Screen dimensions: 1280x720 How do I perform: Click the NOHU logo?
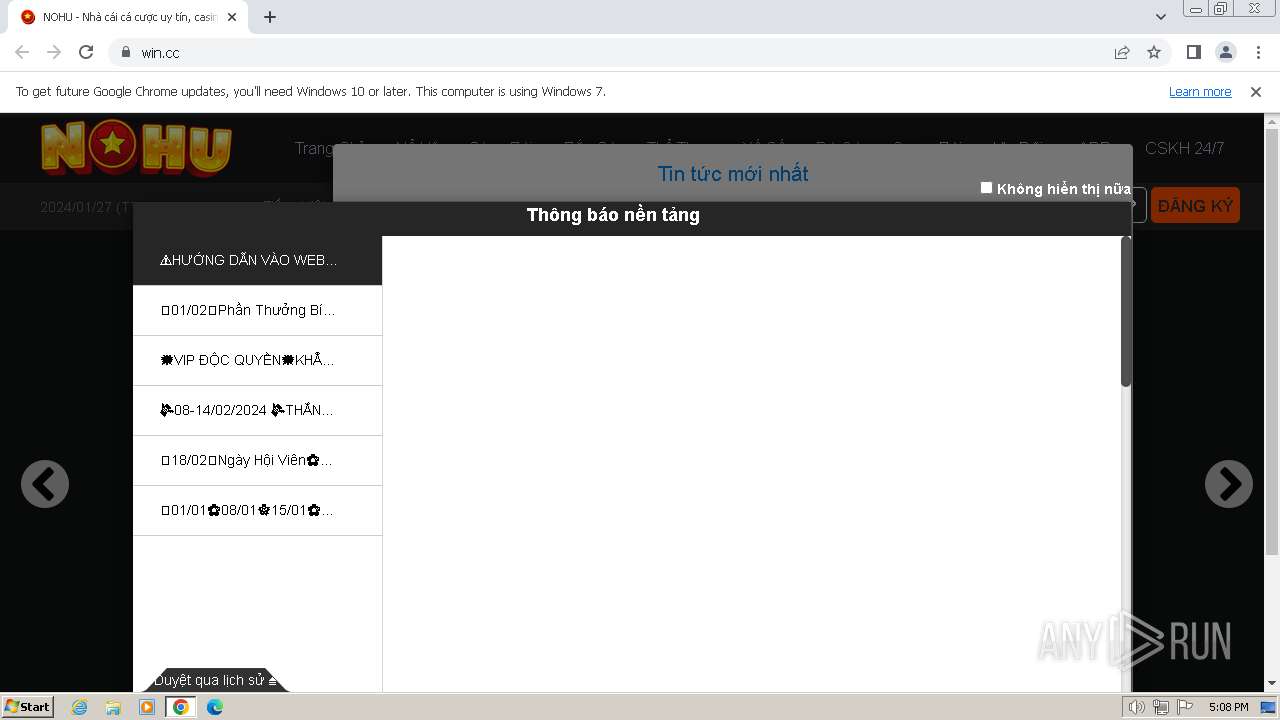136,148
